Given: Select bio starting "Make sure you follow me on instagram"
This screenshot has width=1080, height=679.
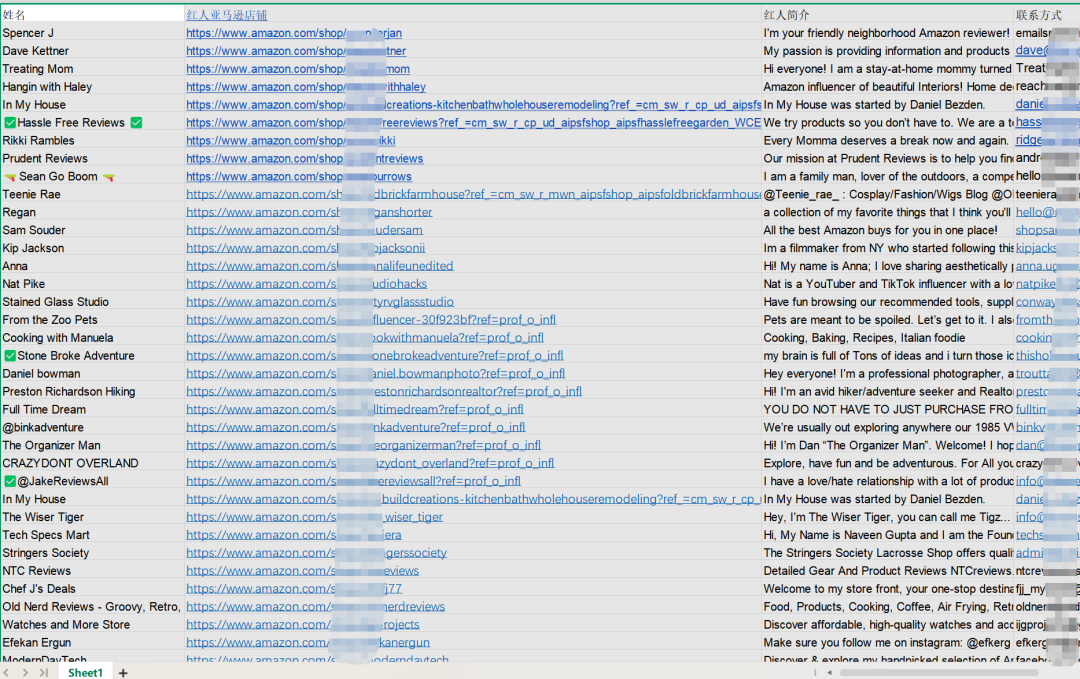Looking at the screenshot, I should pos(887,643).
